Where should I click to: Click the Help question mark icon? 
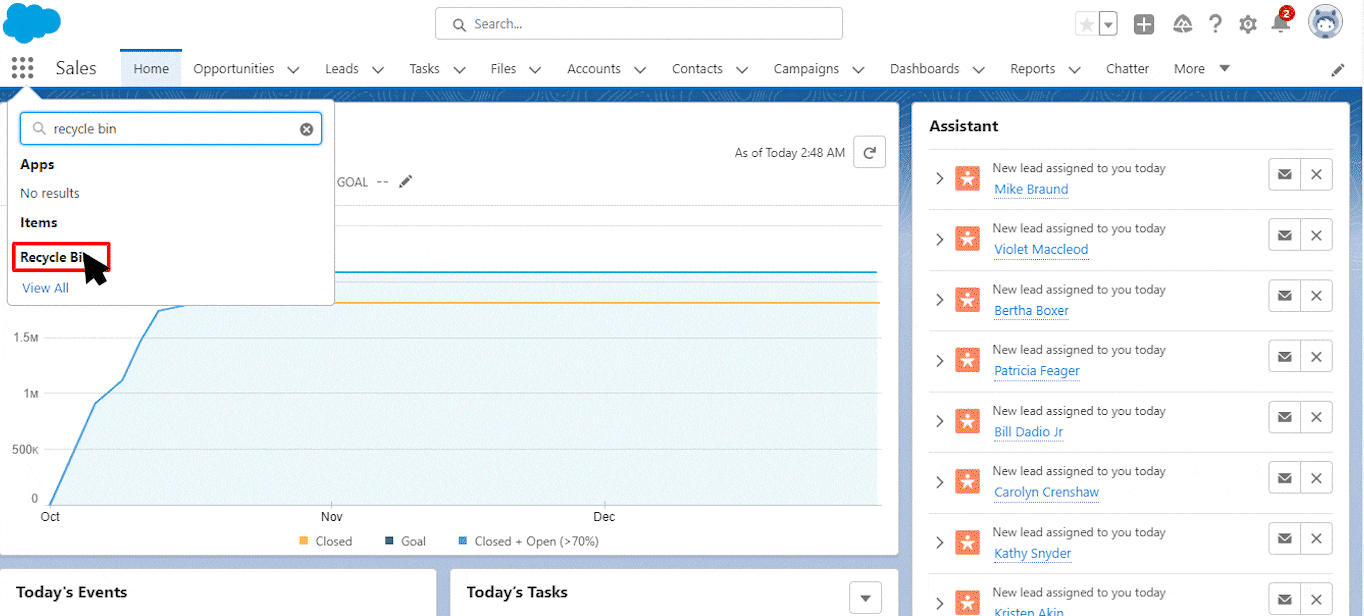click(1215, 24)
